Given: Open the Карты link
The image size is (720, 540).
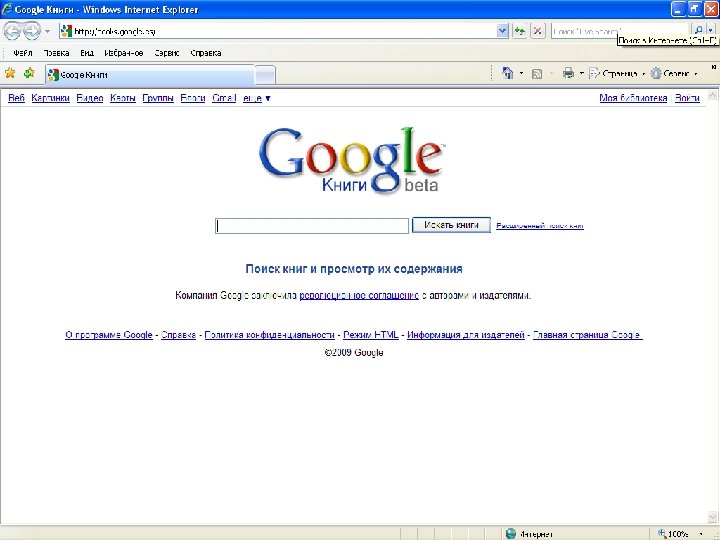Looking at the screenshot, I should 123,98.
